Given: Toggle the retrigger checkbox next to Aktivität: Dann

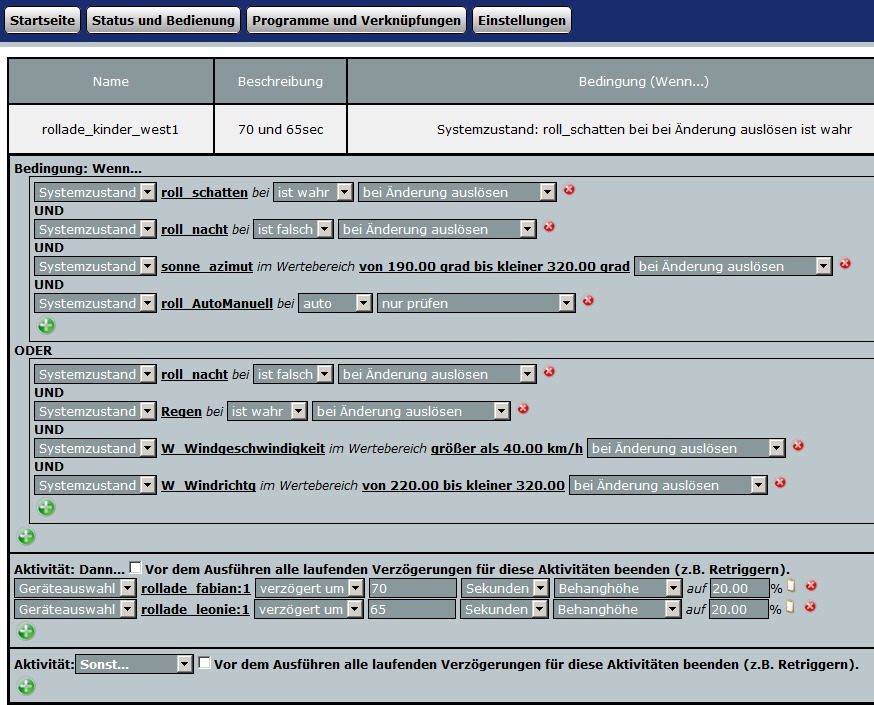Looking at the screenshot, I should tap(135, 567).
